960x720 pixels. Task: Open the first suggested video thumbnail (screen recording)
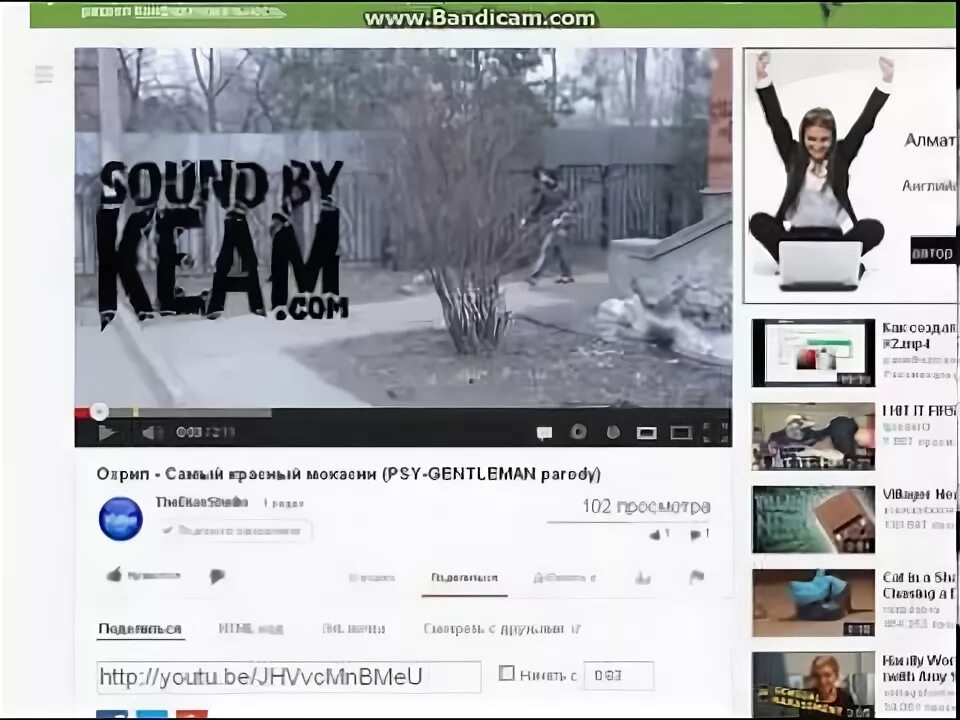(813, 353)
